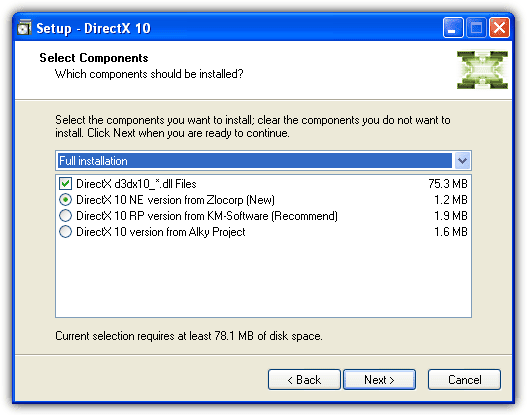This screenshot has height=415, width=527.
Task: Select DirectX 10 NE version from Zlocorp
Action: [65, 200]
